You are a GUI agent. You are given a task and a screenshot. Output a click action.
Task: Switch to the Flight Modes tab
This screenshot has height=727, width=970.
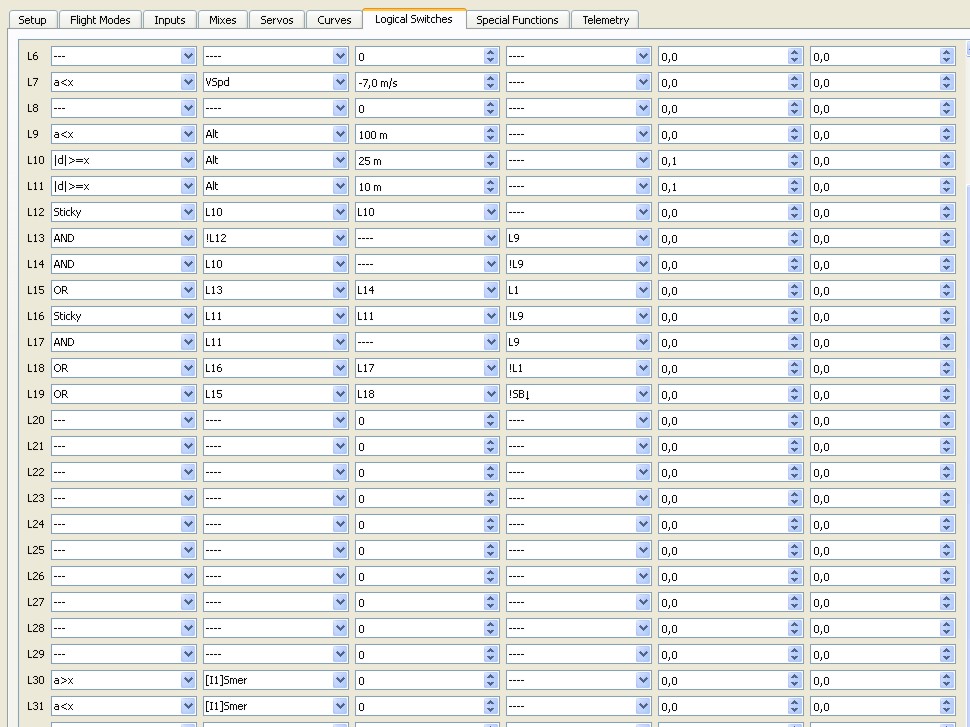[100, 20]
